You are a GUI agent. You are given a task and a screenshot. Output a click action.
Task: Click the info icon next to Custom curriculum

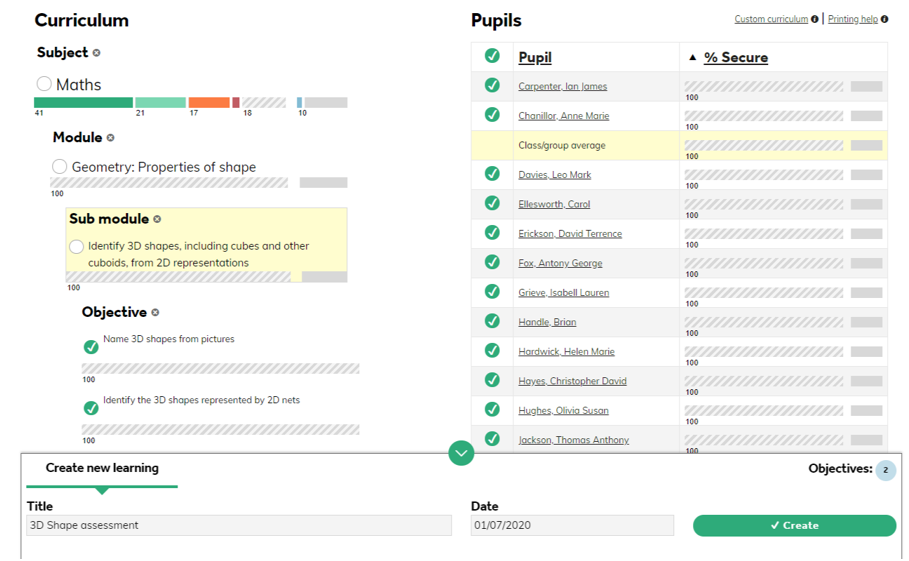tap(815, 19)
